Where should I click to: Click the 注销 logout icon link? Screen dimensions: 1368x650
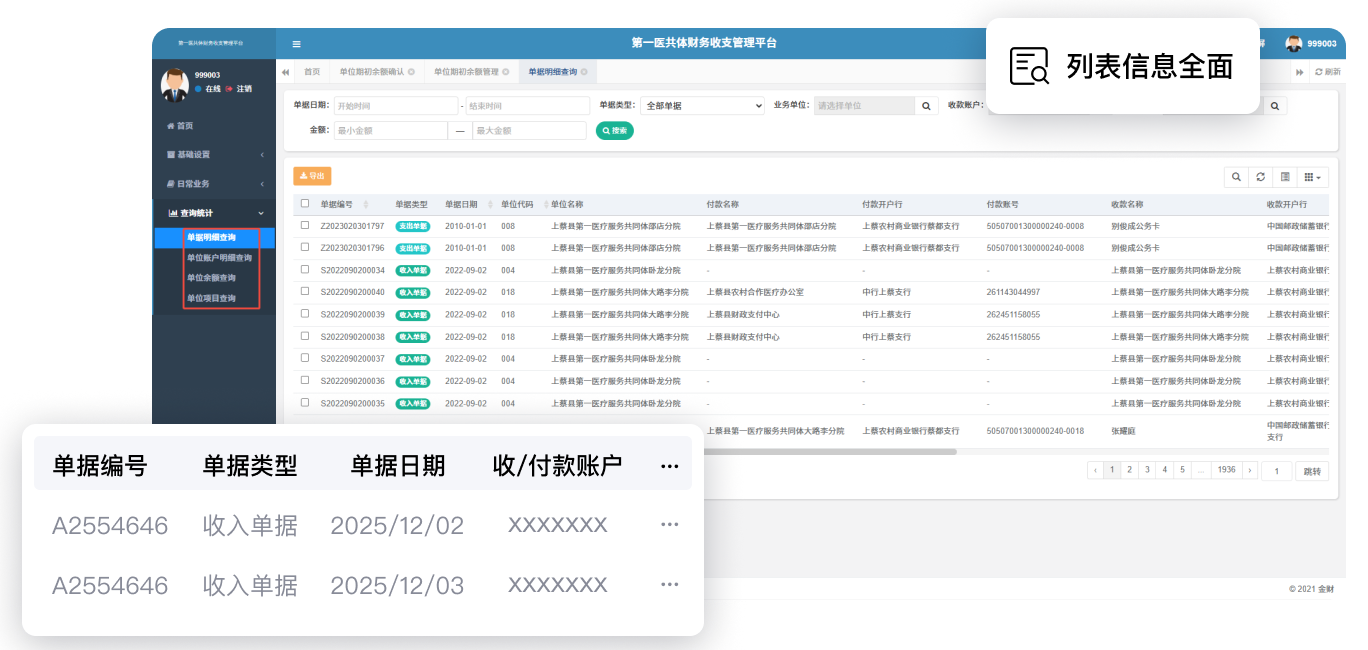(x=239, y=89)
